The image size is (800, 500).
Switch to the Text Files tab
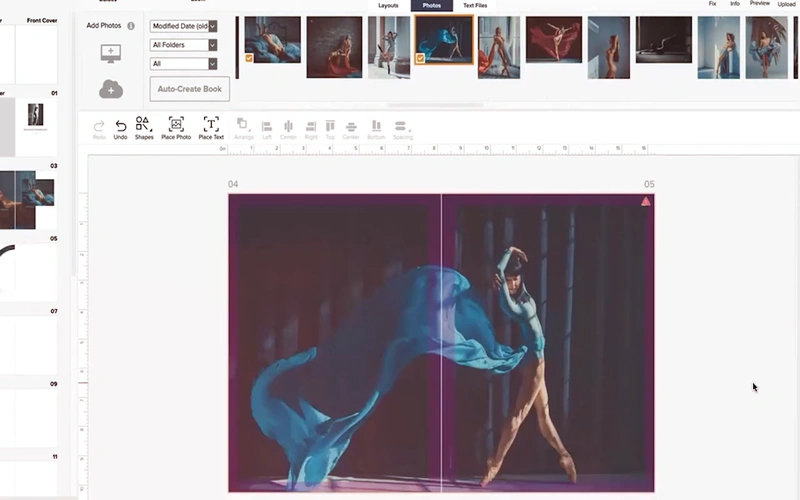(475, 6)
